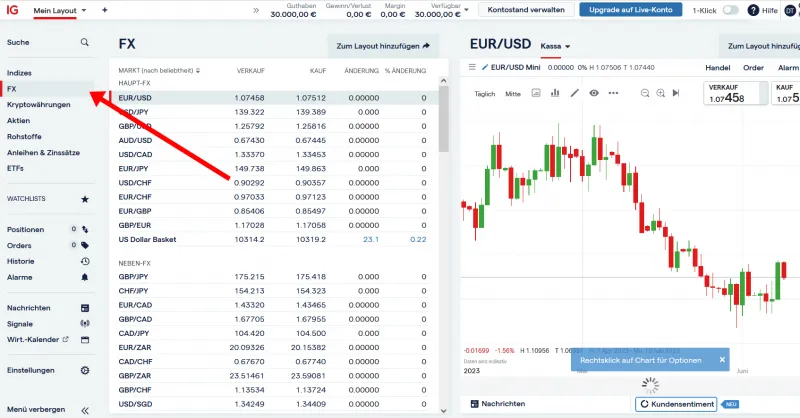This screenshot has width=800, height=418.
Task: Select the US Dollar Basket row
Action: (273, 239)
